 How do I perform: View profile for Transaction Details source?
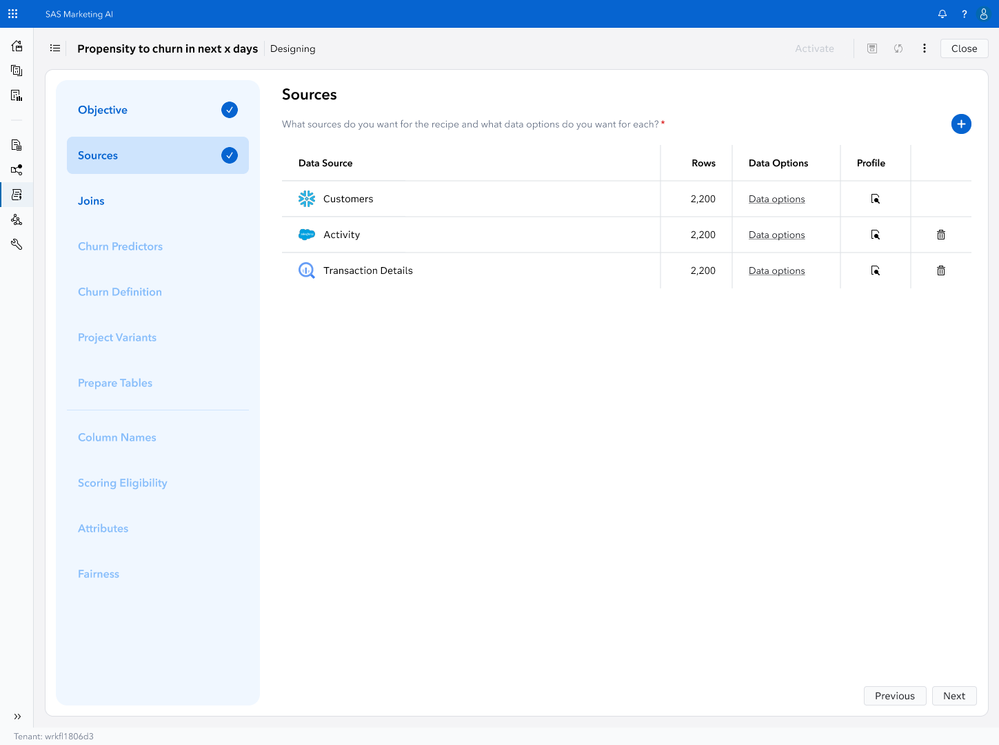pyautogui.click(x=875, y=271)
